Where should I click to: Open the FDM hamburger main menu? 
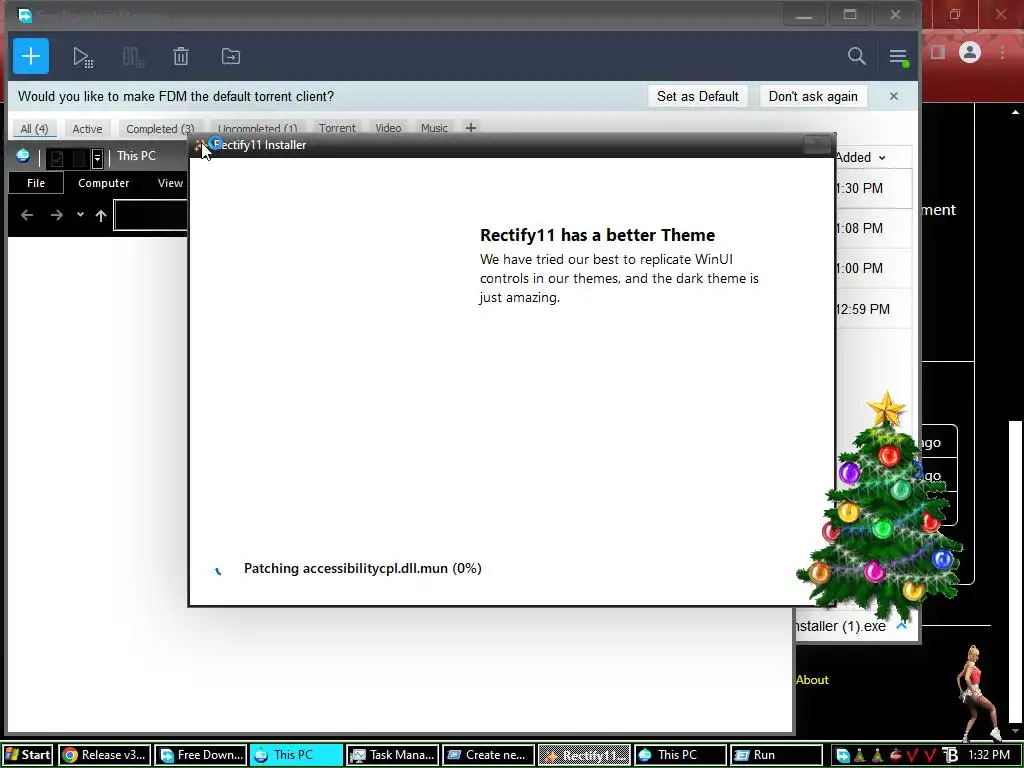(x=898, y=57)
